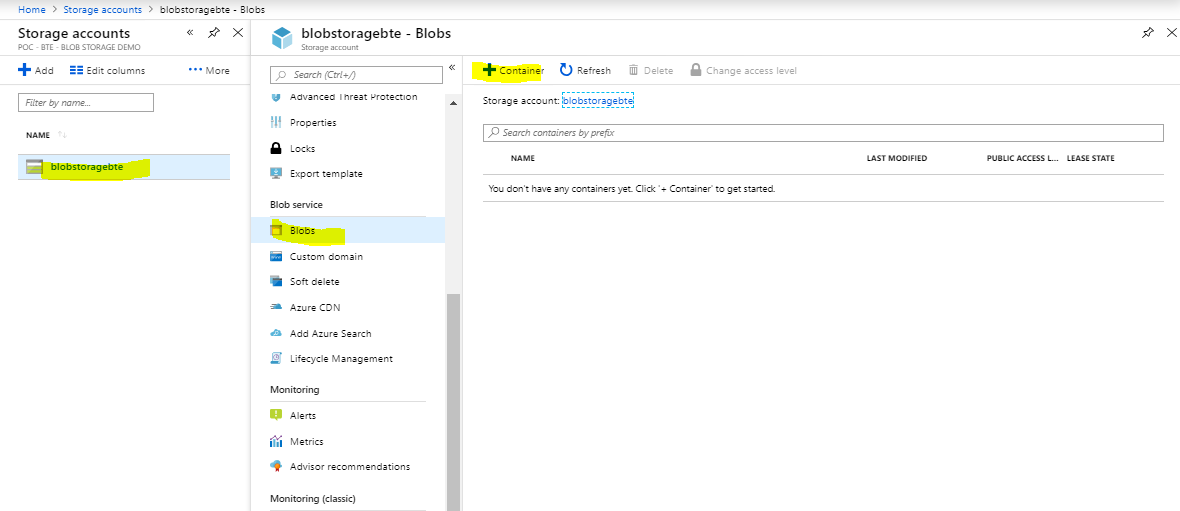
Task: Pin the Storage accounts panel
Action: pos(214,32)
